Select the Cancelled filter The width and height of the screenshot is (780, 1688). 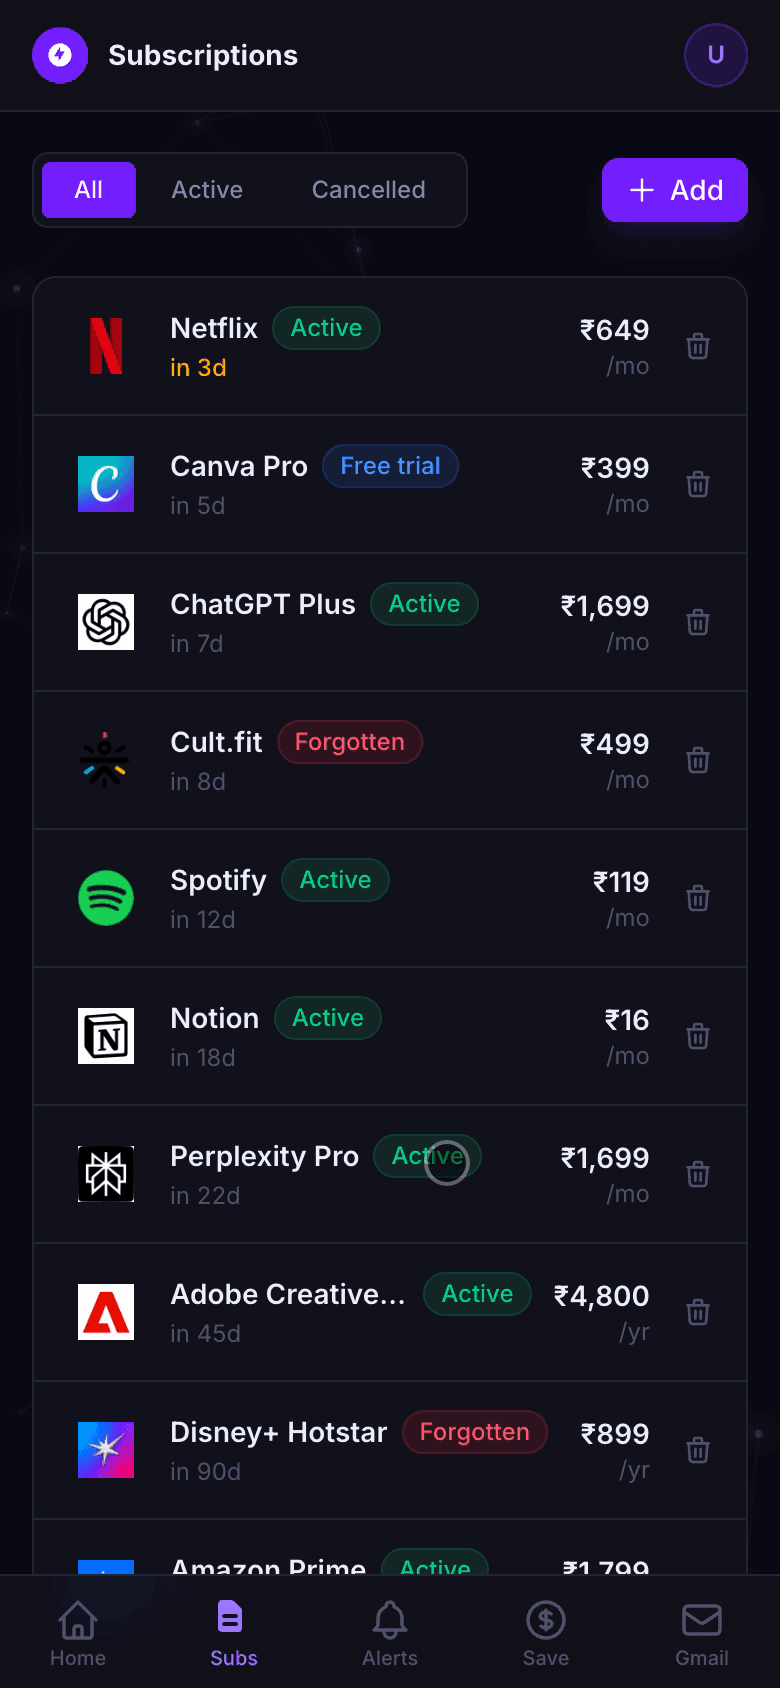point(368,189)
